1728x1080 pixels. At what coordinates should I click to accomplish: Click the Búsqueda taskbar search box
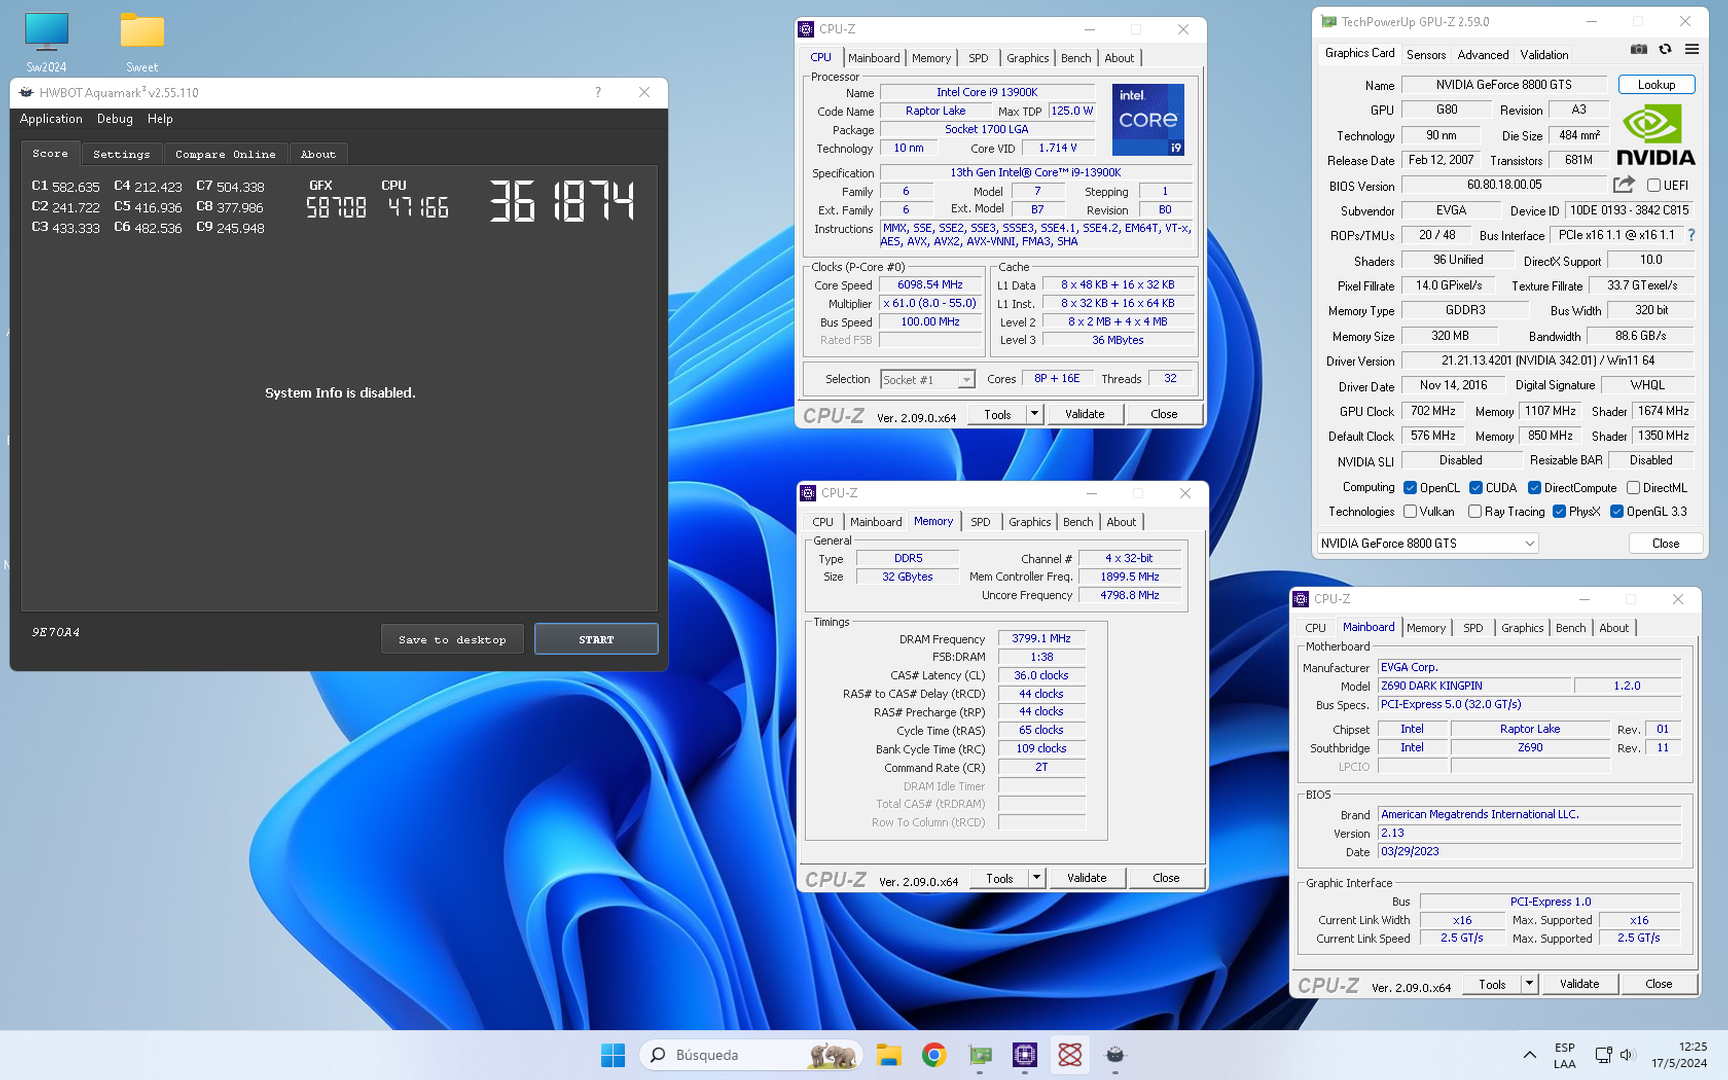pos(752,1055)
